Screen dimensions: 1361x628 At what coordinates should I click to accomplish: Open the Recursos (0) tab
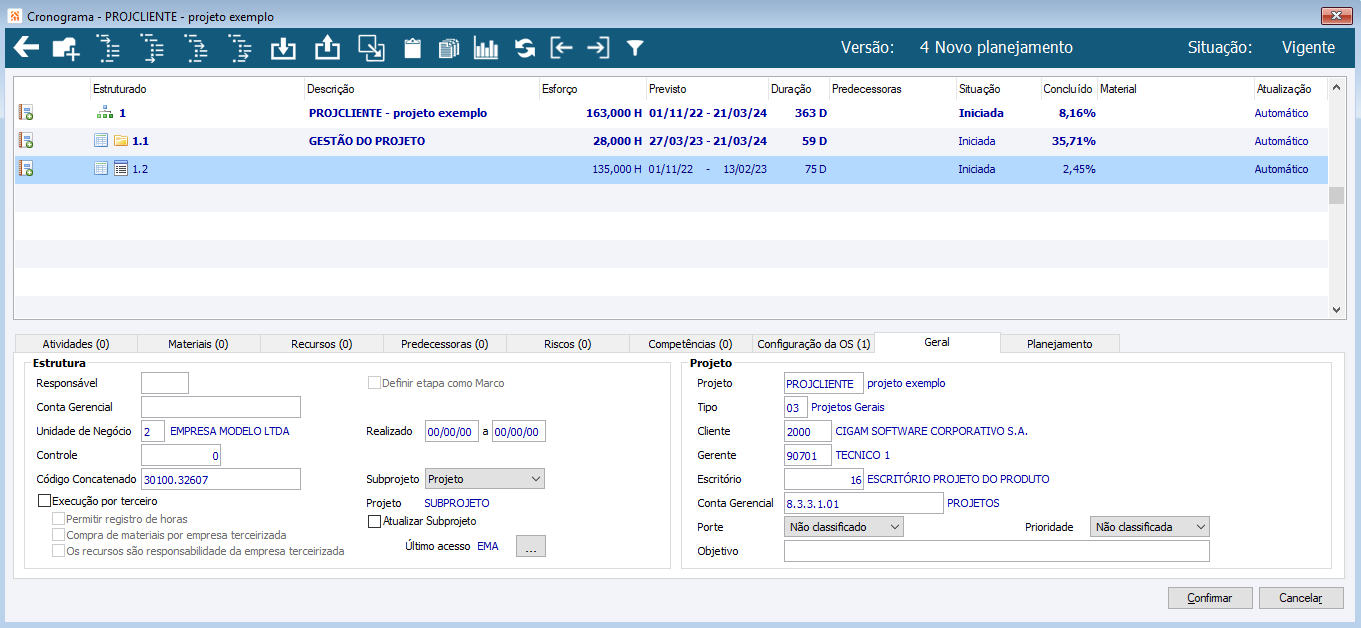321,344
